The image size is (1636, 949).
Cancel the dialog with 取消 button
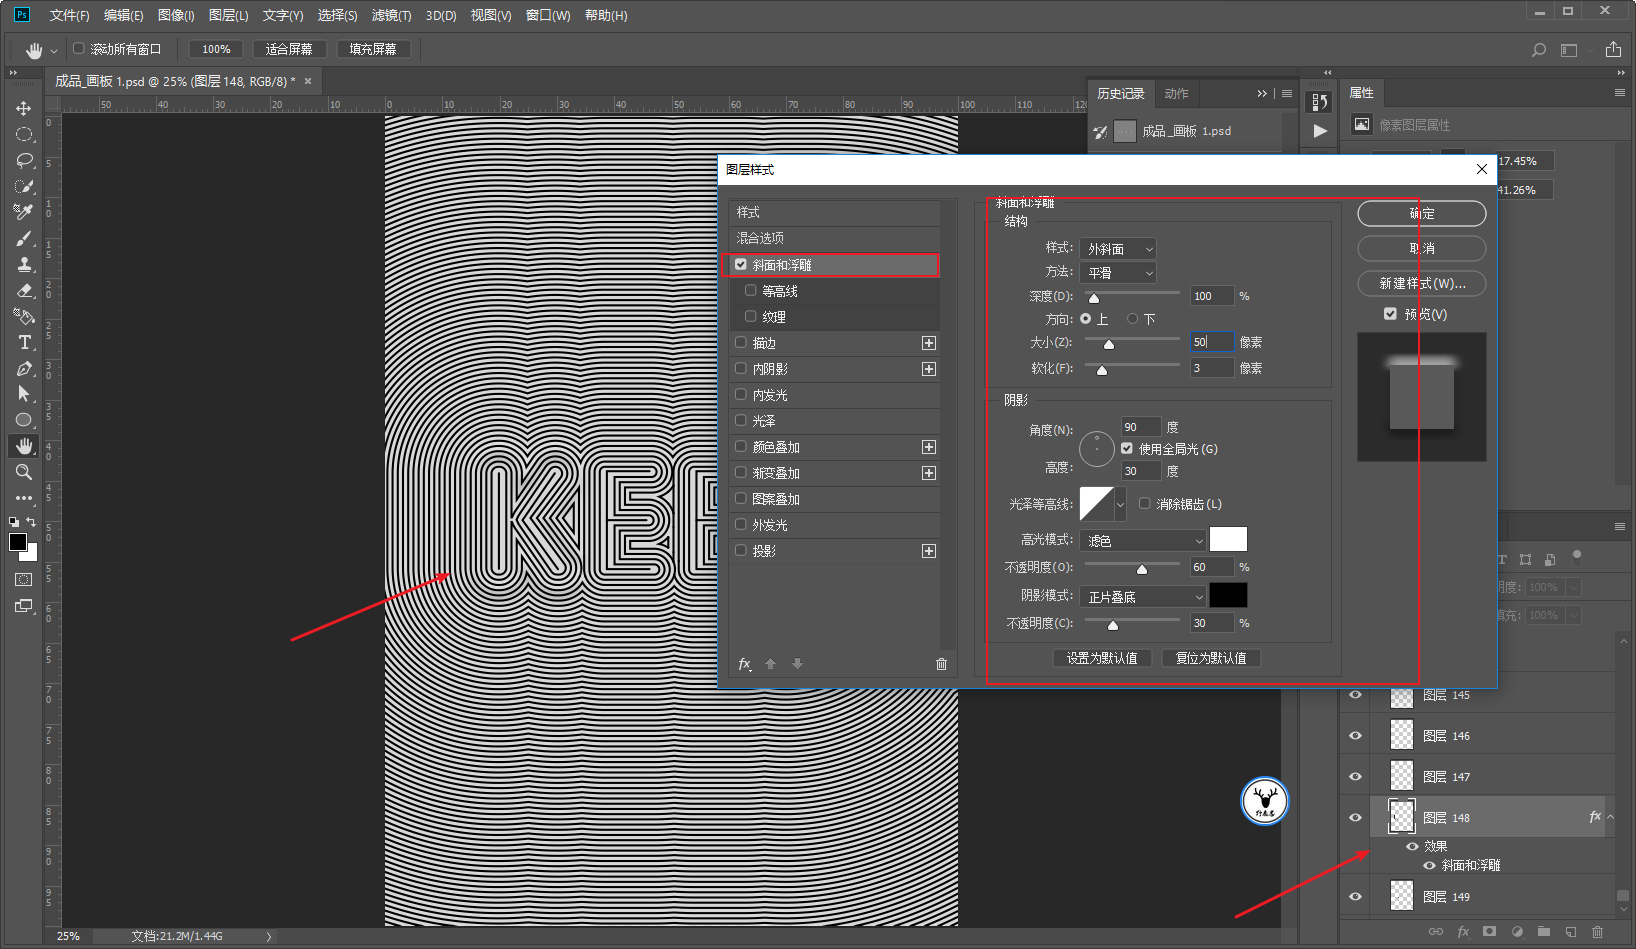click(1422, 248)
